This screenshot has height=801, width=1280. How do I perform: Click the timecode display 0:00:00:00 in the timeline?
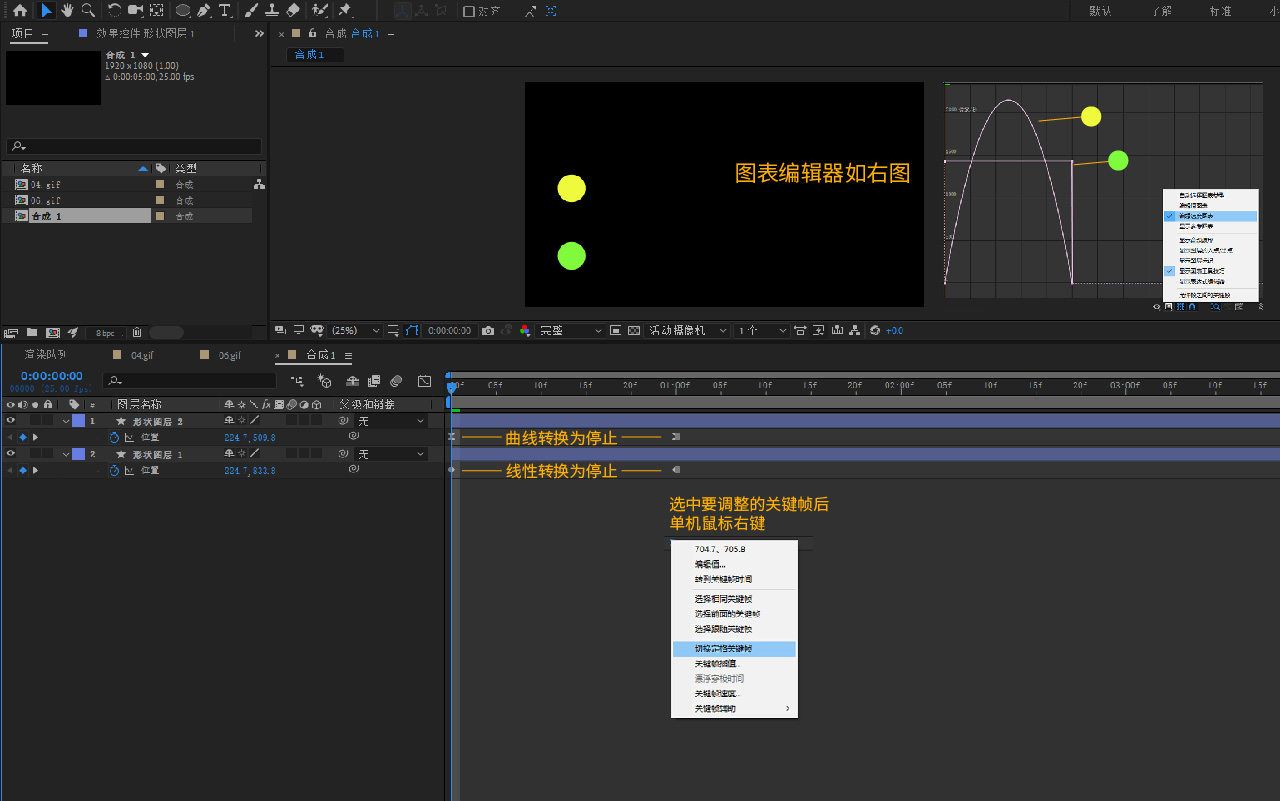coord(51,376)
